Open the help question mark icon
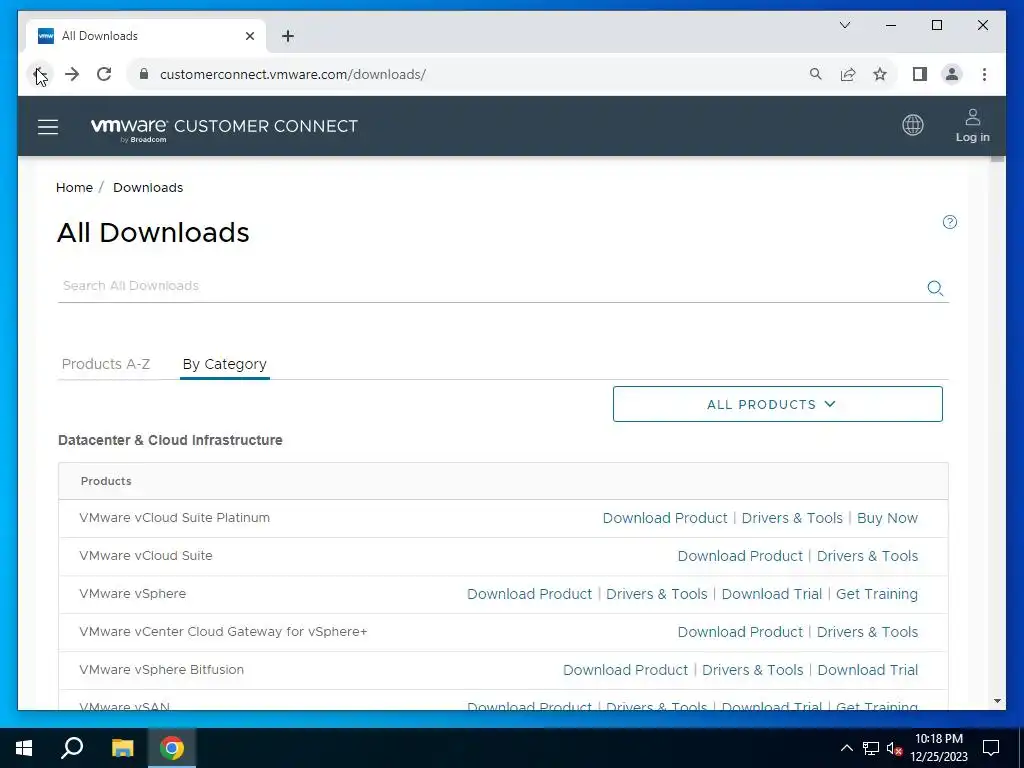The width and height of the screenshot is (1024, 768). (x=950, y=222)
